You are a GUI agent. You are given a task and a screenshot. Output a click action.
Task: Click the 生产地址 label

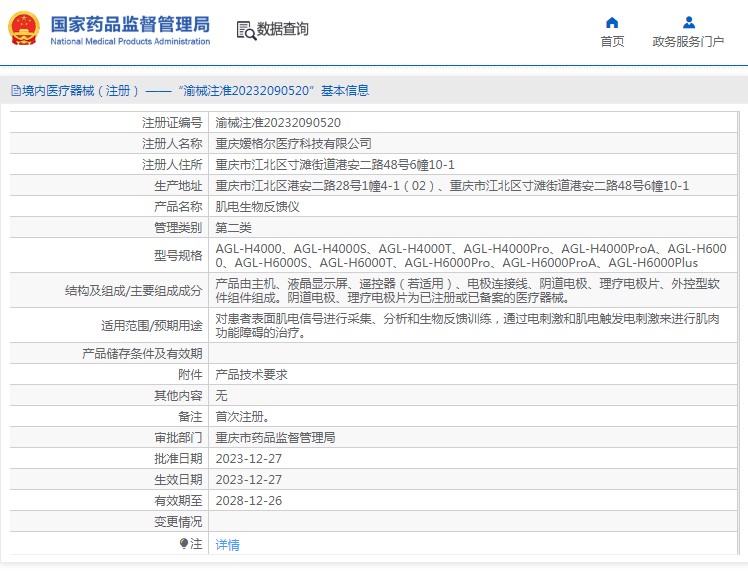tap(178, 186)
